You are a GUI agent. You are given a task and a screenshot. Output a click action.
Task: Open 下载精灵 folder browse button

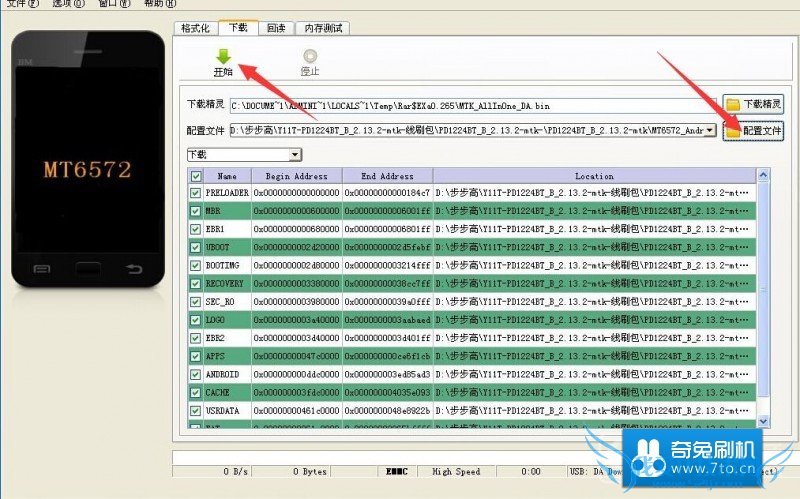pos(753,104)
